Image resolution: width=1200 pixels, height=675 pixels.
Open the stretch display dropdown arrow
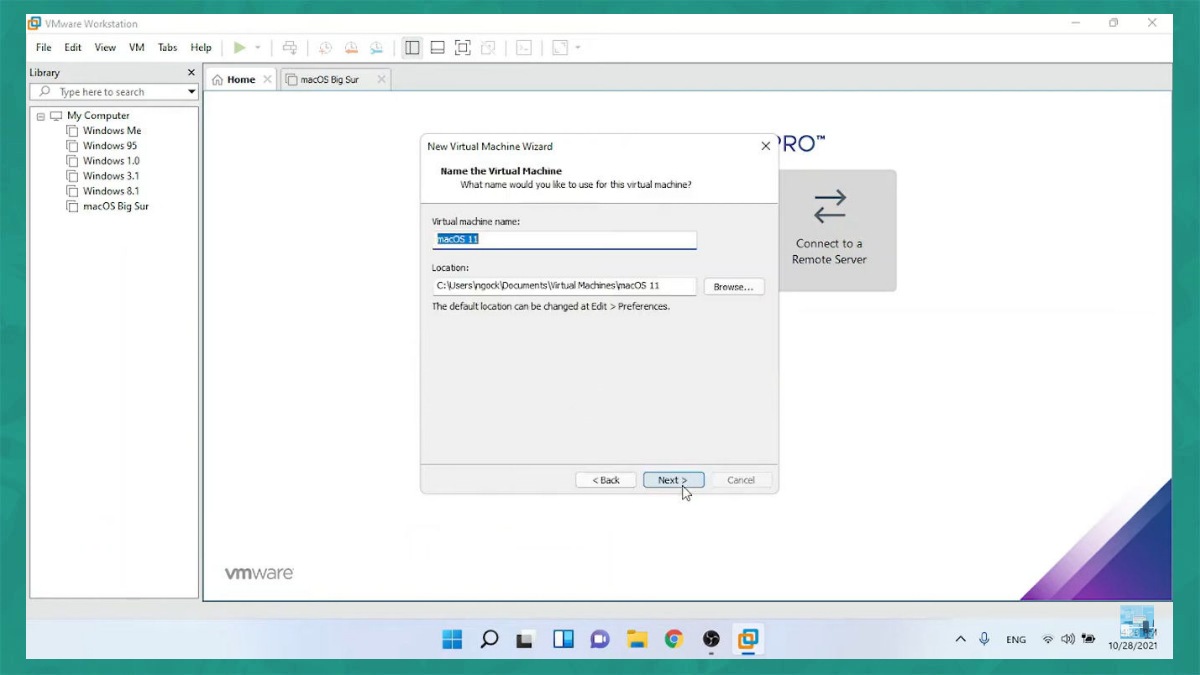pos(577,47)
